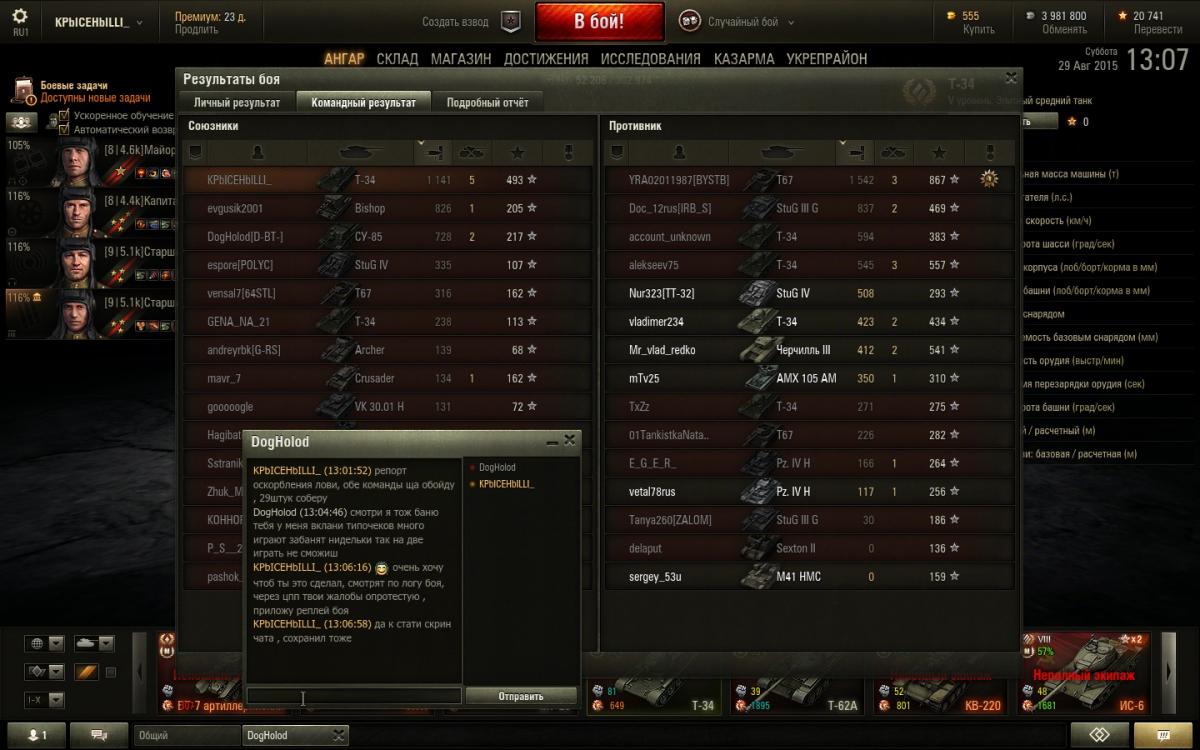The height and width of the screenshot is (750, 1200).
Task: Open the ИССЛЕДОВАНИЯ menu
Action: tap(650, 59)
